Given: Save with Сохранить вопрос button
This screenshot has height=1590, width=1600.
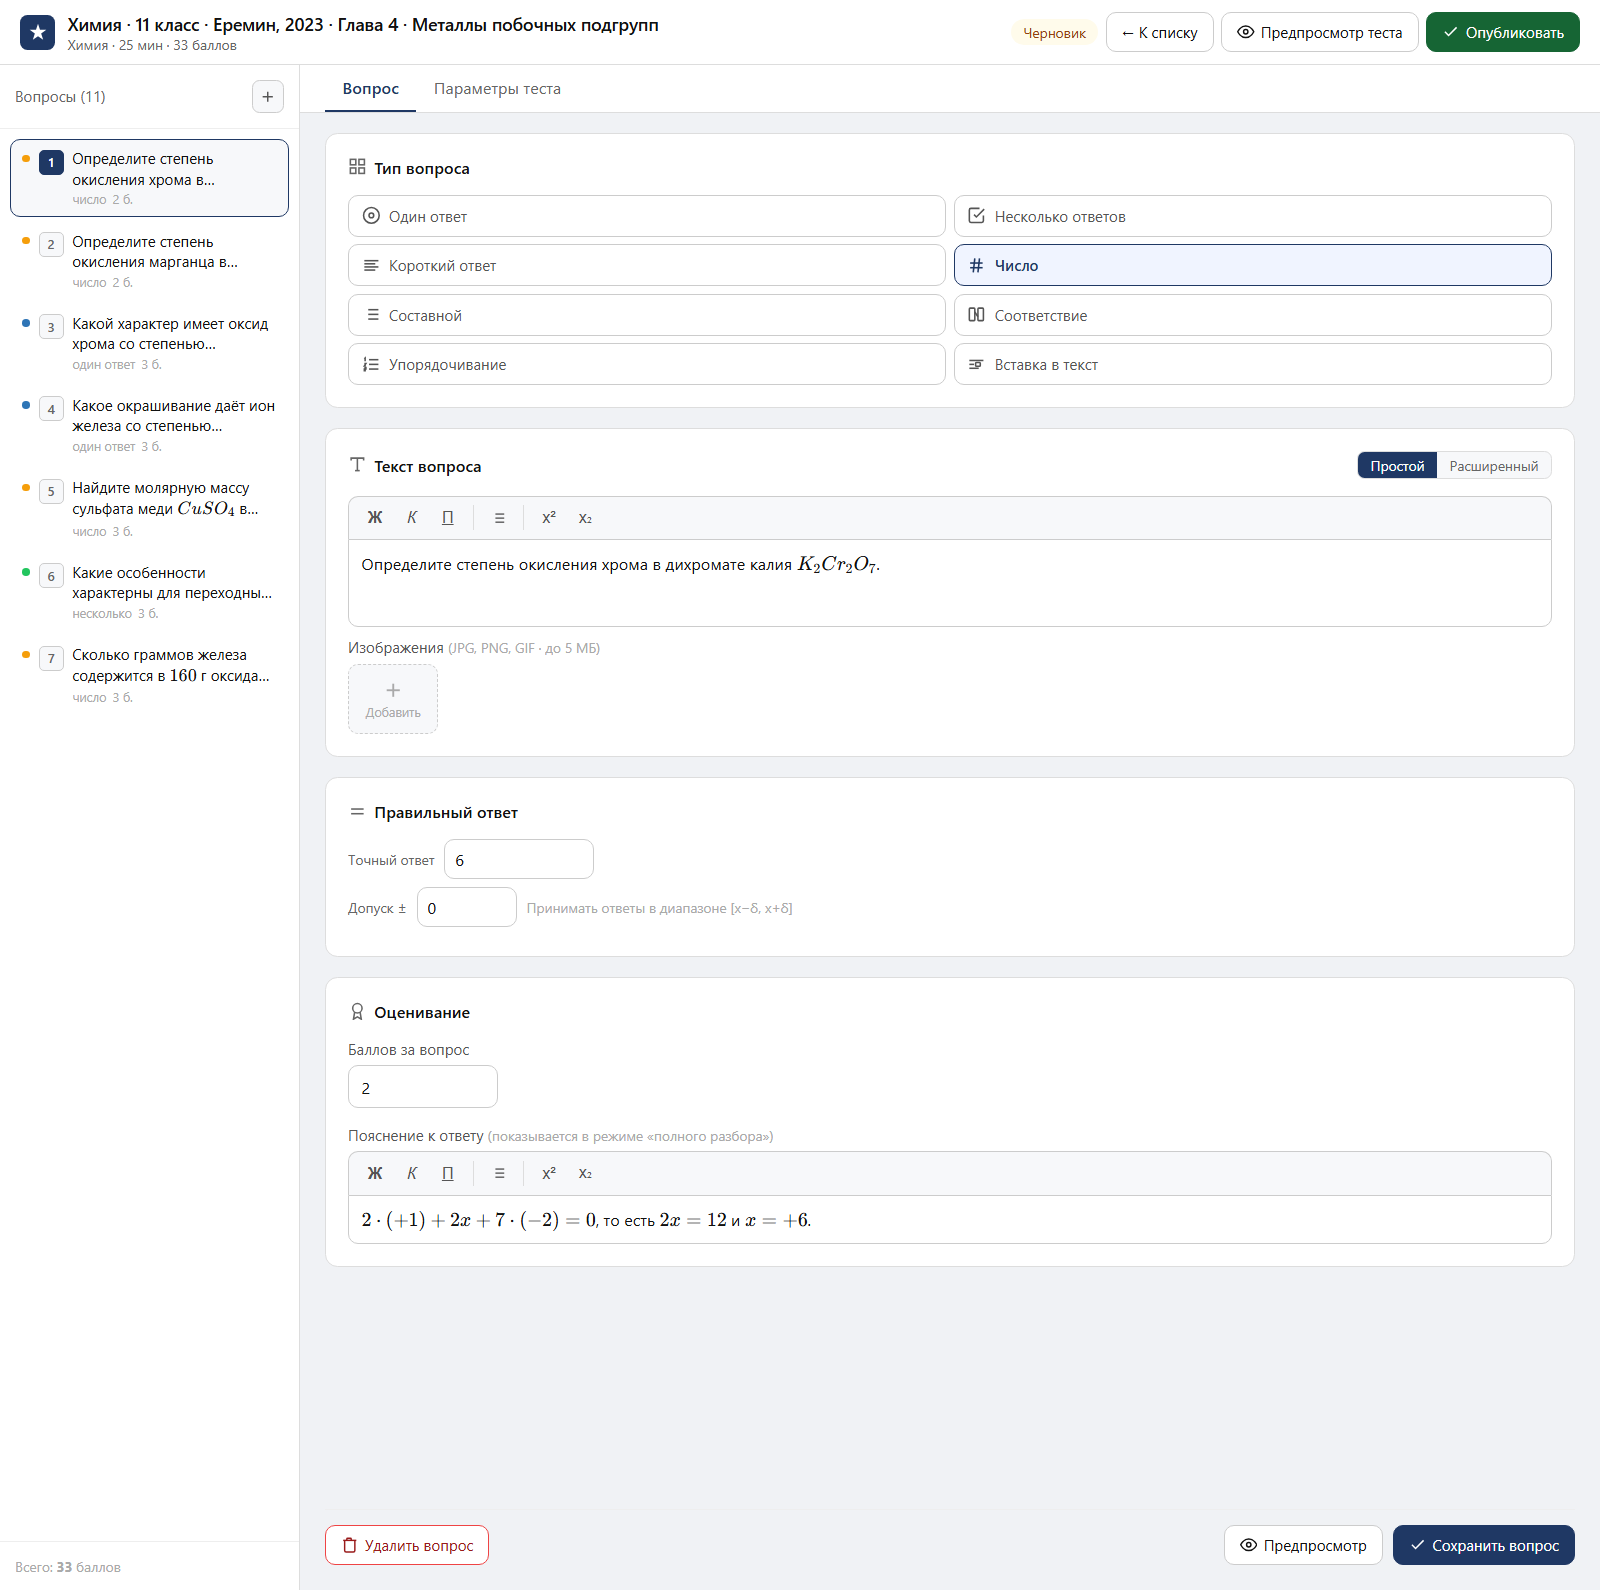Looking at the screenshot, I should coord(1484,1545).
